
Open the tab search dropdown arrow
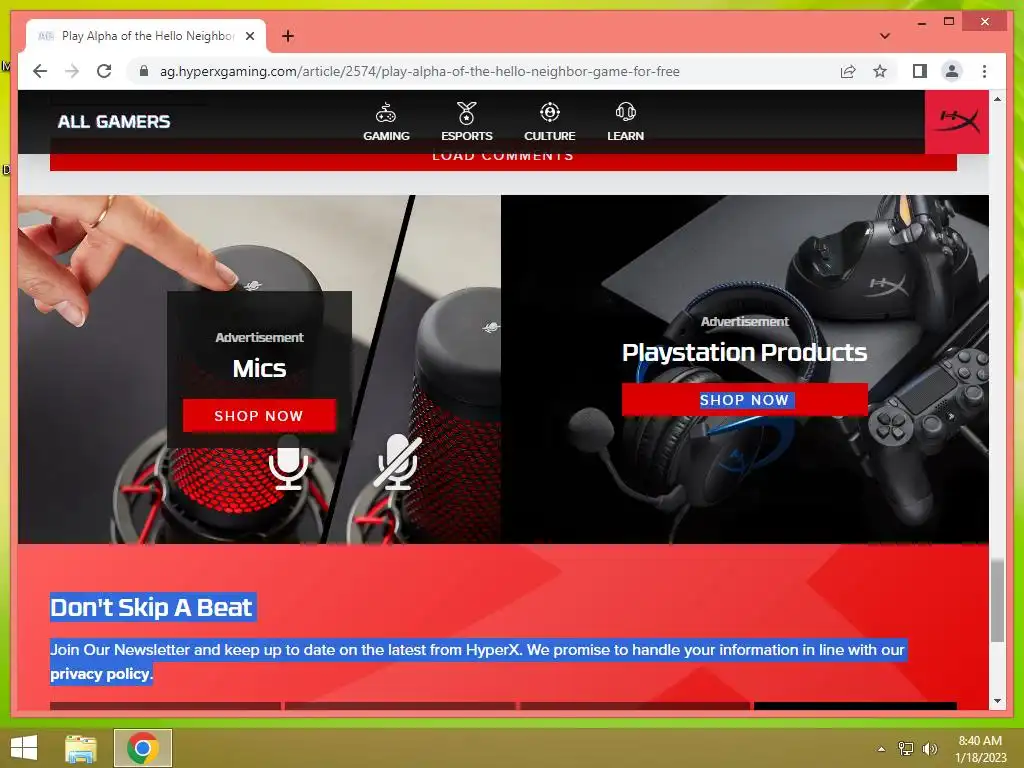[x=884, y=36]
